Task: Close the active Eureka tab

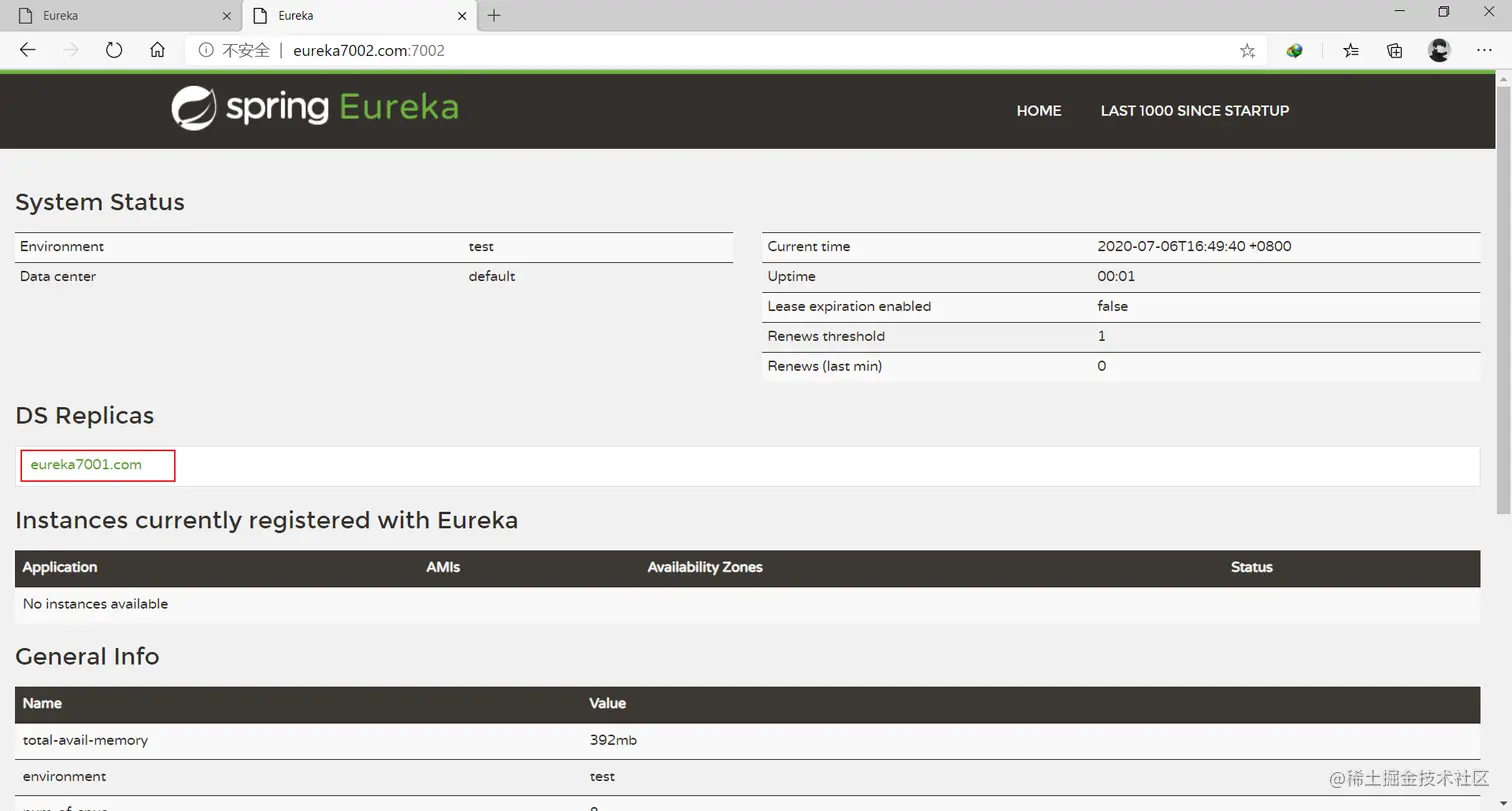Action: pyautogui.click(x=462, y=16)
